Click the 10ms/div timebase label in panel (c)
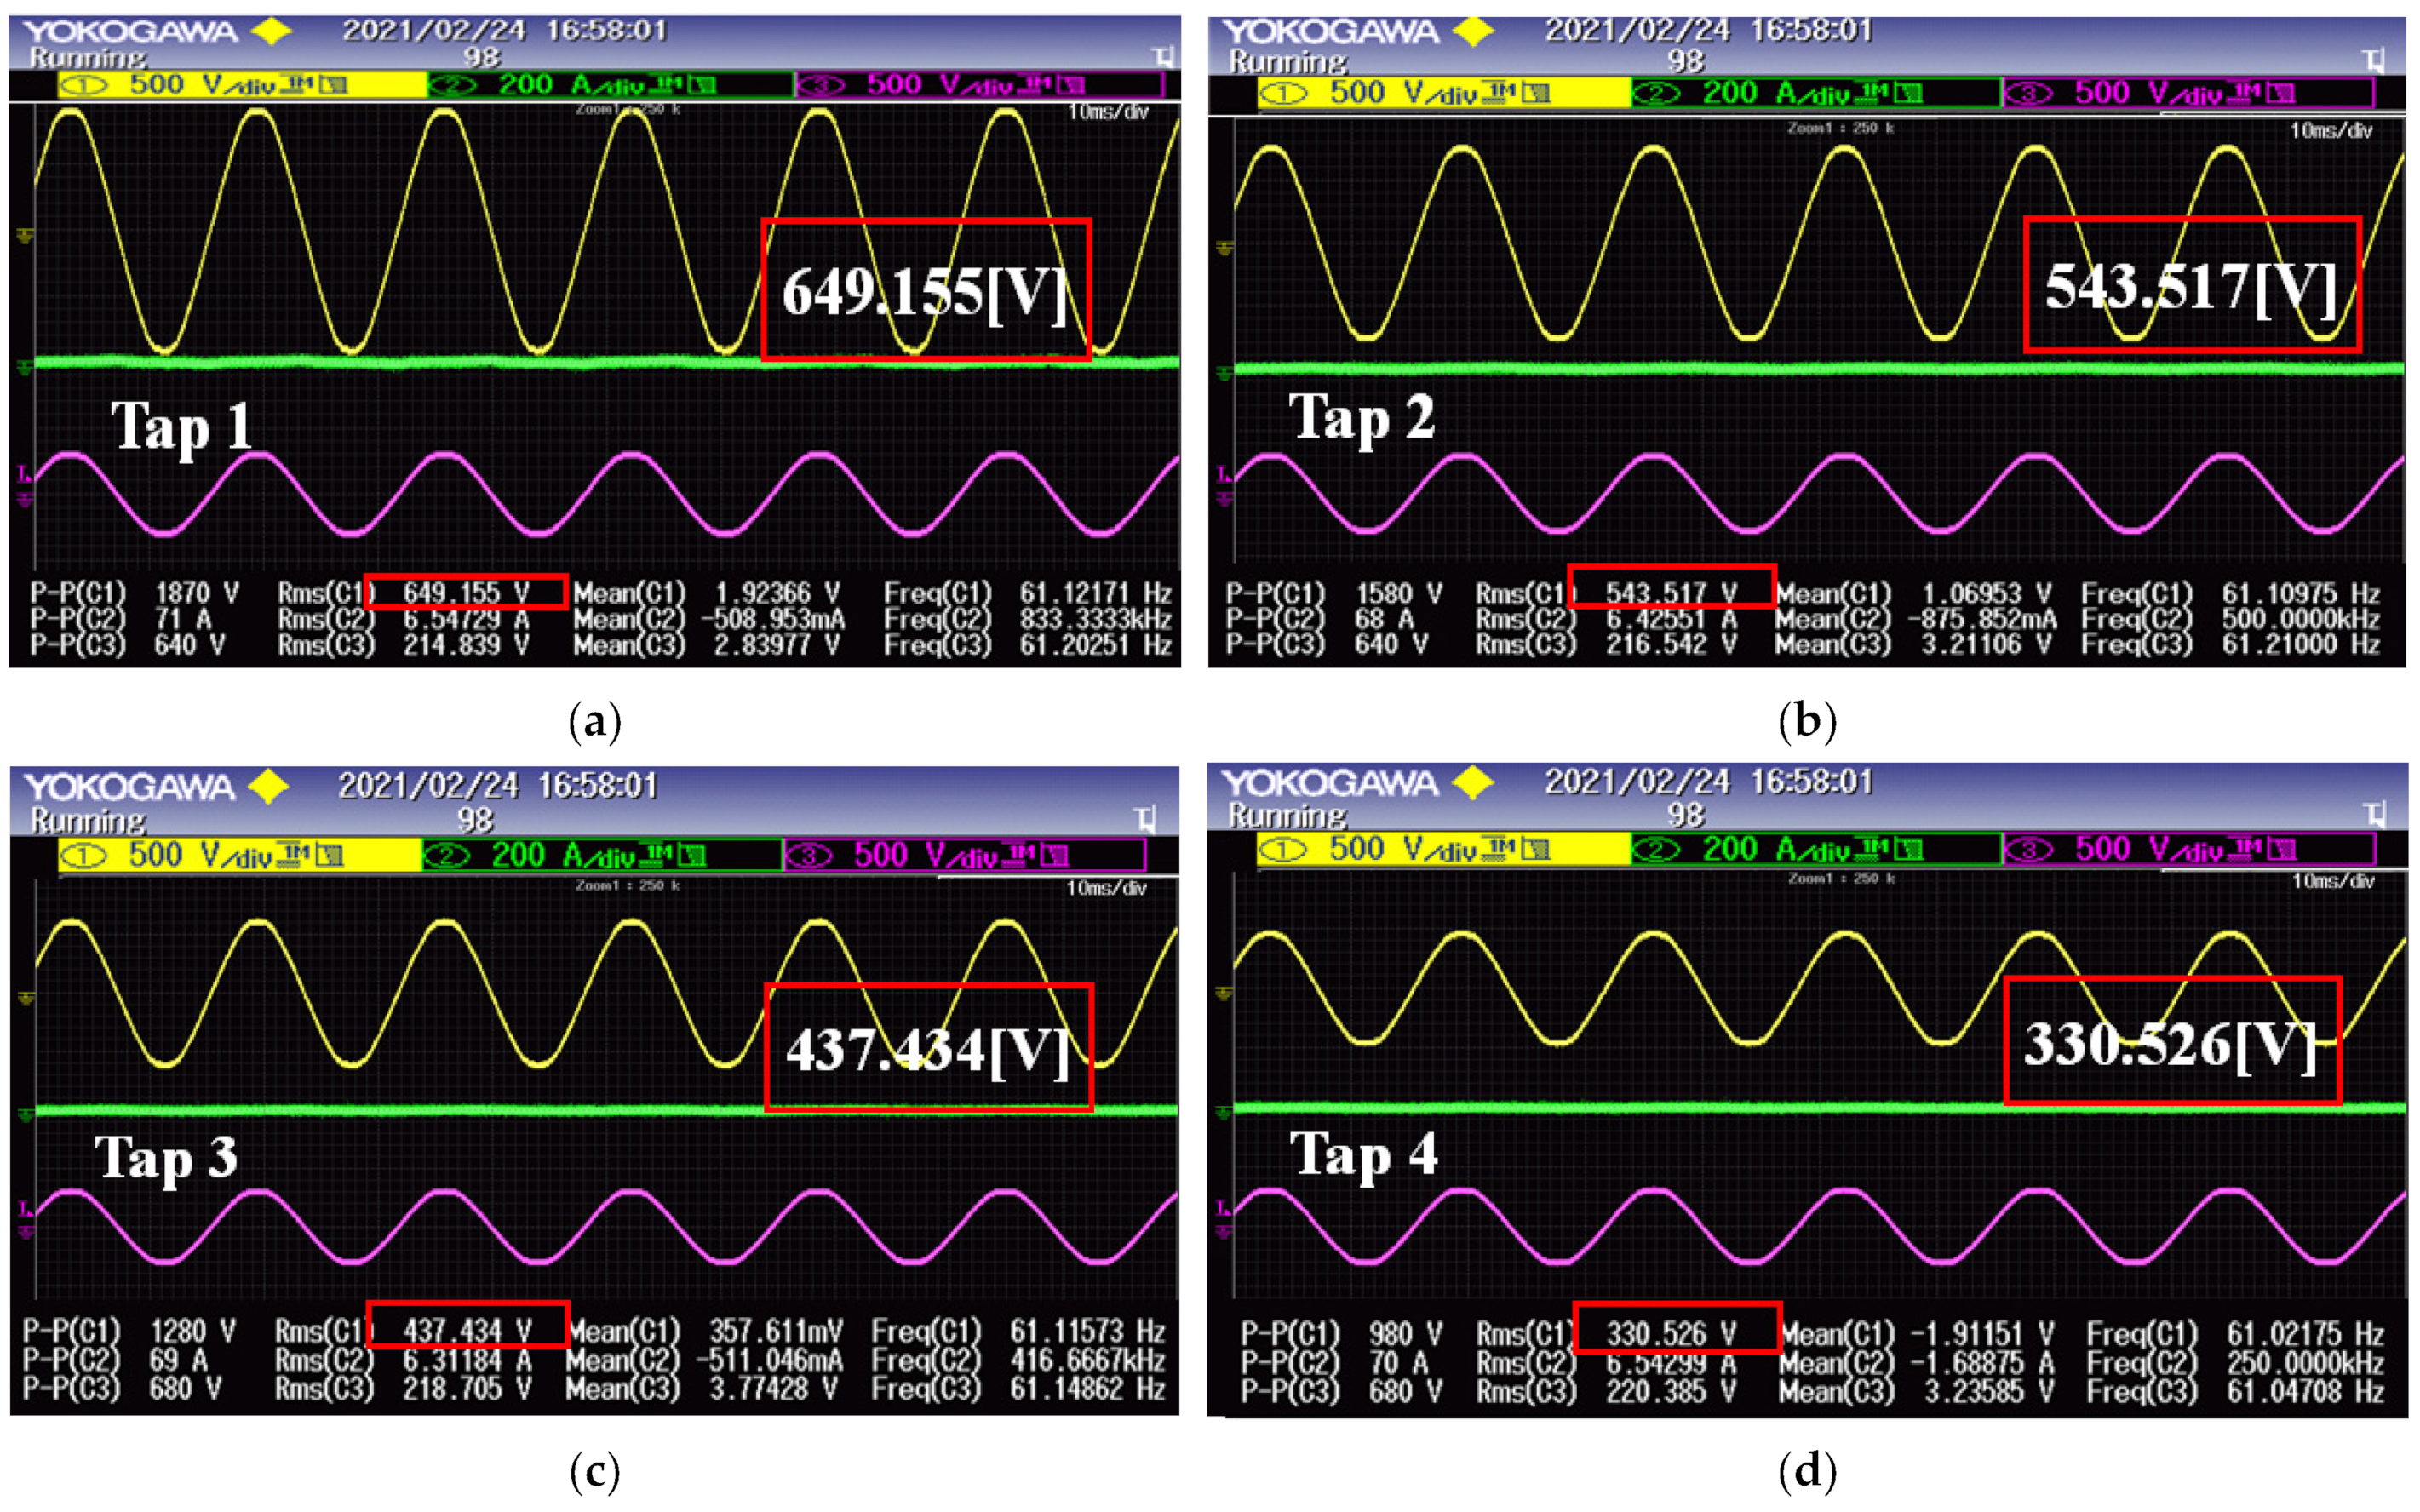The height and width of the screenshot is (1512, 2420). tap(1106, 888)
